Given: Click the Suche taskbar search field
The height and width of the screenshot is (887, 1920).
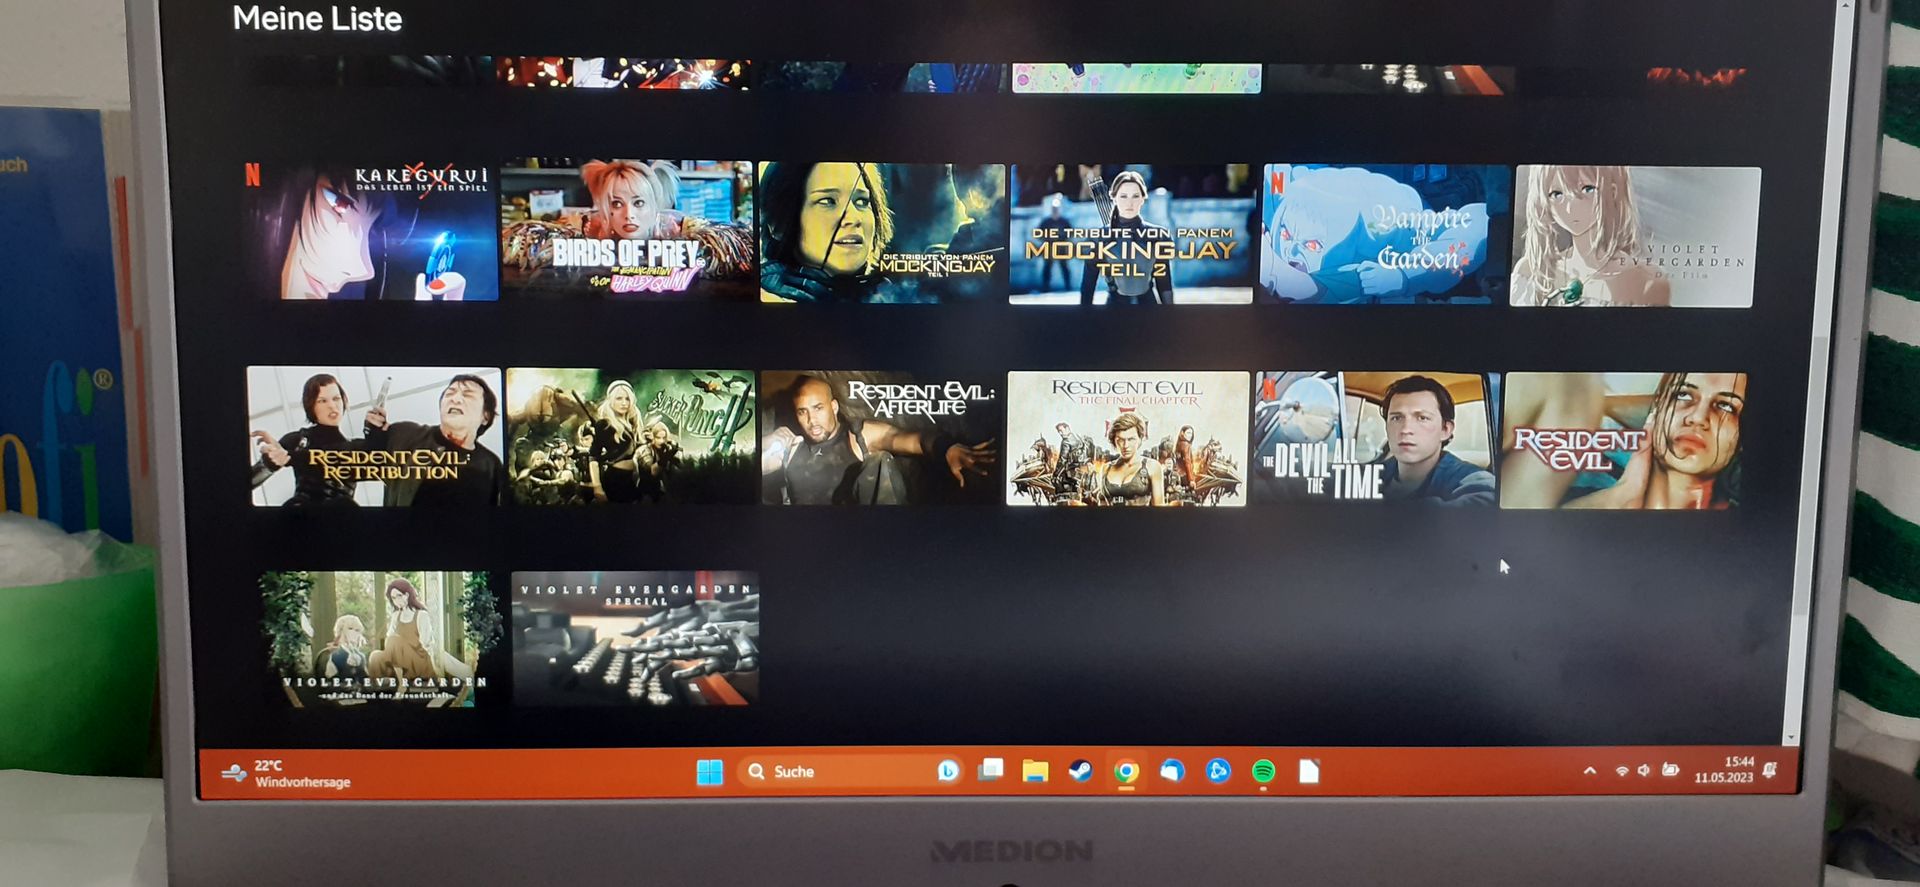Looking at the screenshot, I should pyautogui.click(x=840, y=771).
